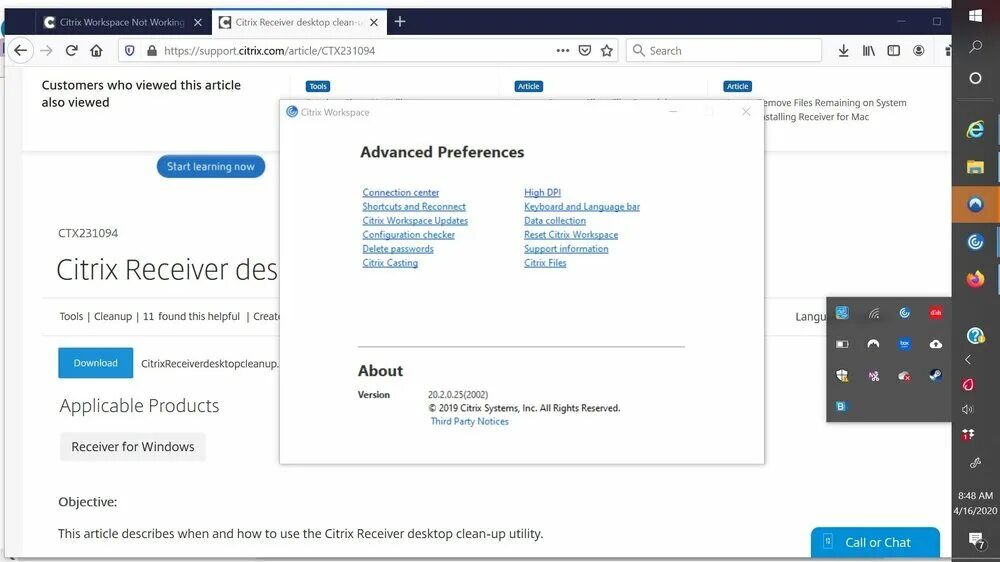
Task: Click Steam icon in system tray
Action: click(936, 375)
